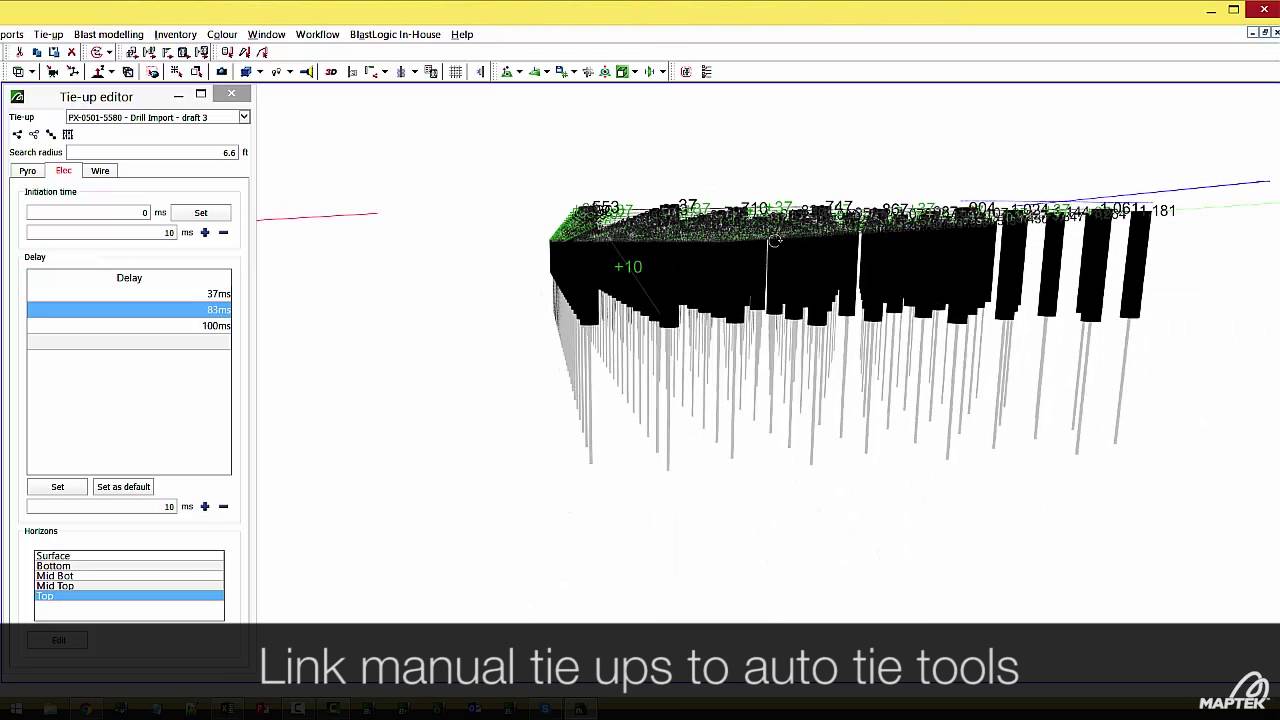Viewport: 1280px width, 720px height.
Task: Click the Delay column header
Action: pos(129,278)
